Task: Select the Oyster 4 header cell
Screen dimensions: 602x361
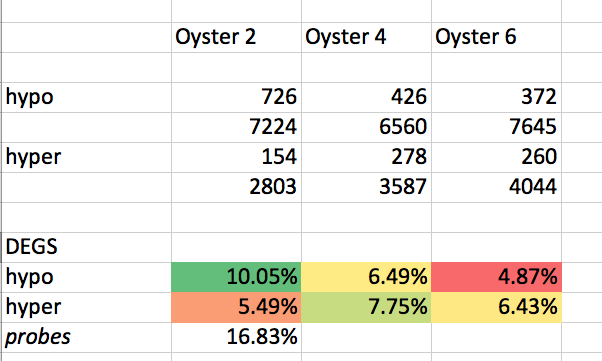Action: [x=366, y=37]
